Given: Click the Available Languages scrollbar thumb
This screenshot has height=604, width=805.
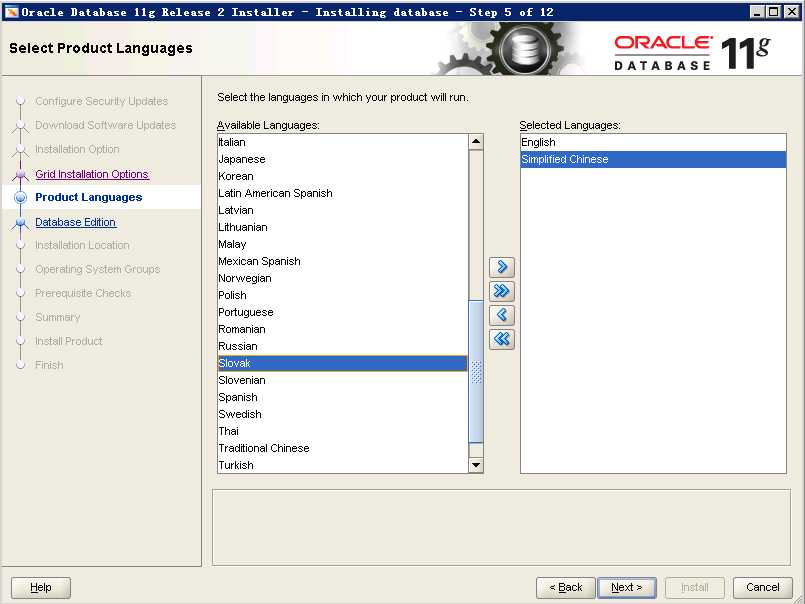Looking at the screenshot, I should (x=476, y=371).
